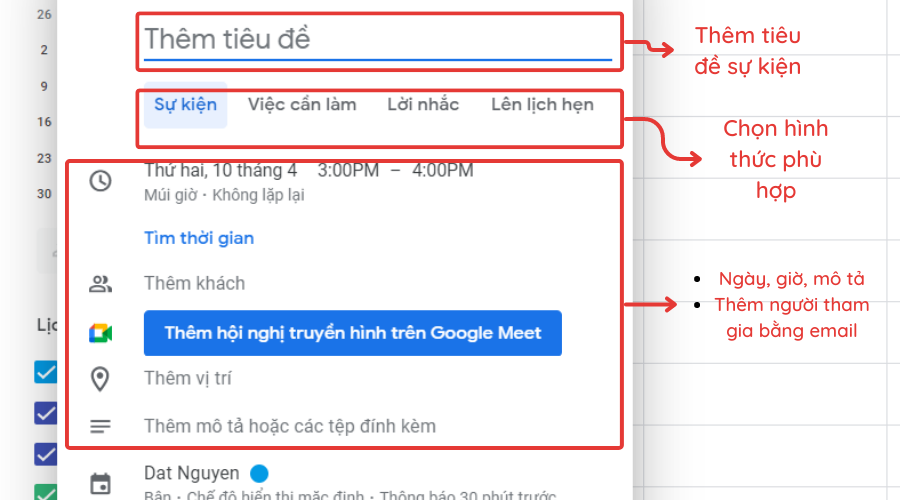Image resolution: width=900 pixels, height=500 pixels.
Task: Open the 'Thứ hai, 10 tháng 4' date picker
Action: pos(221,171)
